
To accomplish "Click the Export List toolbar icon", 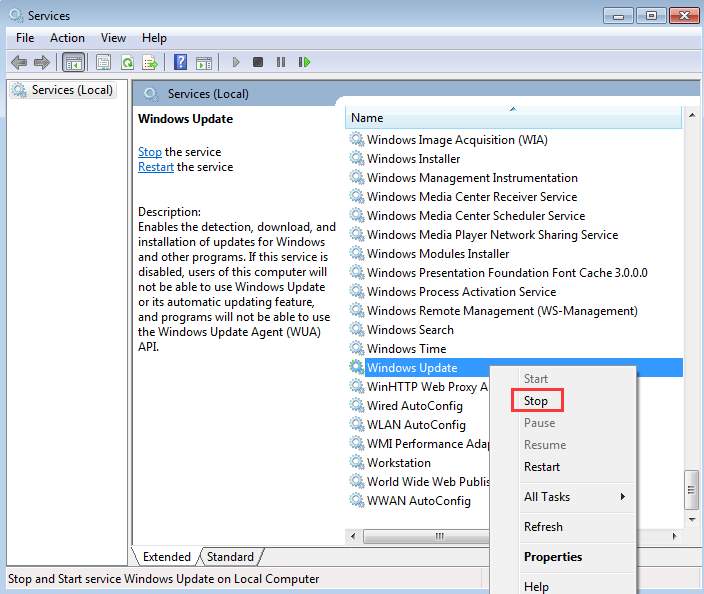I will point(150,62).
